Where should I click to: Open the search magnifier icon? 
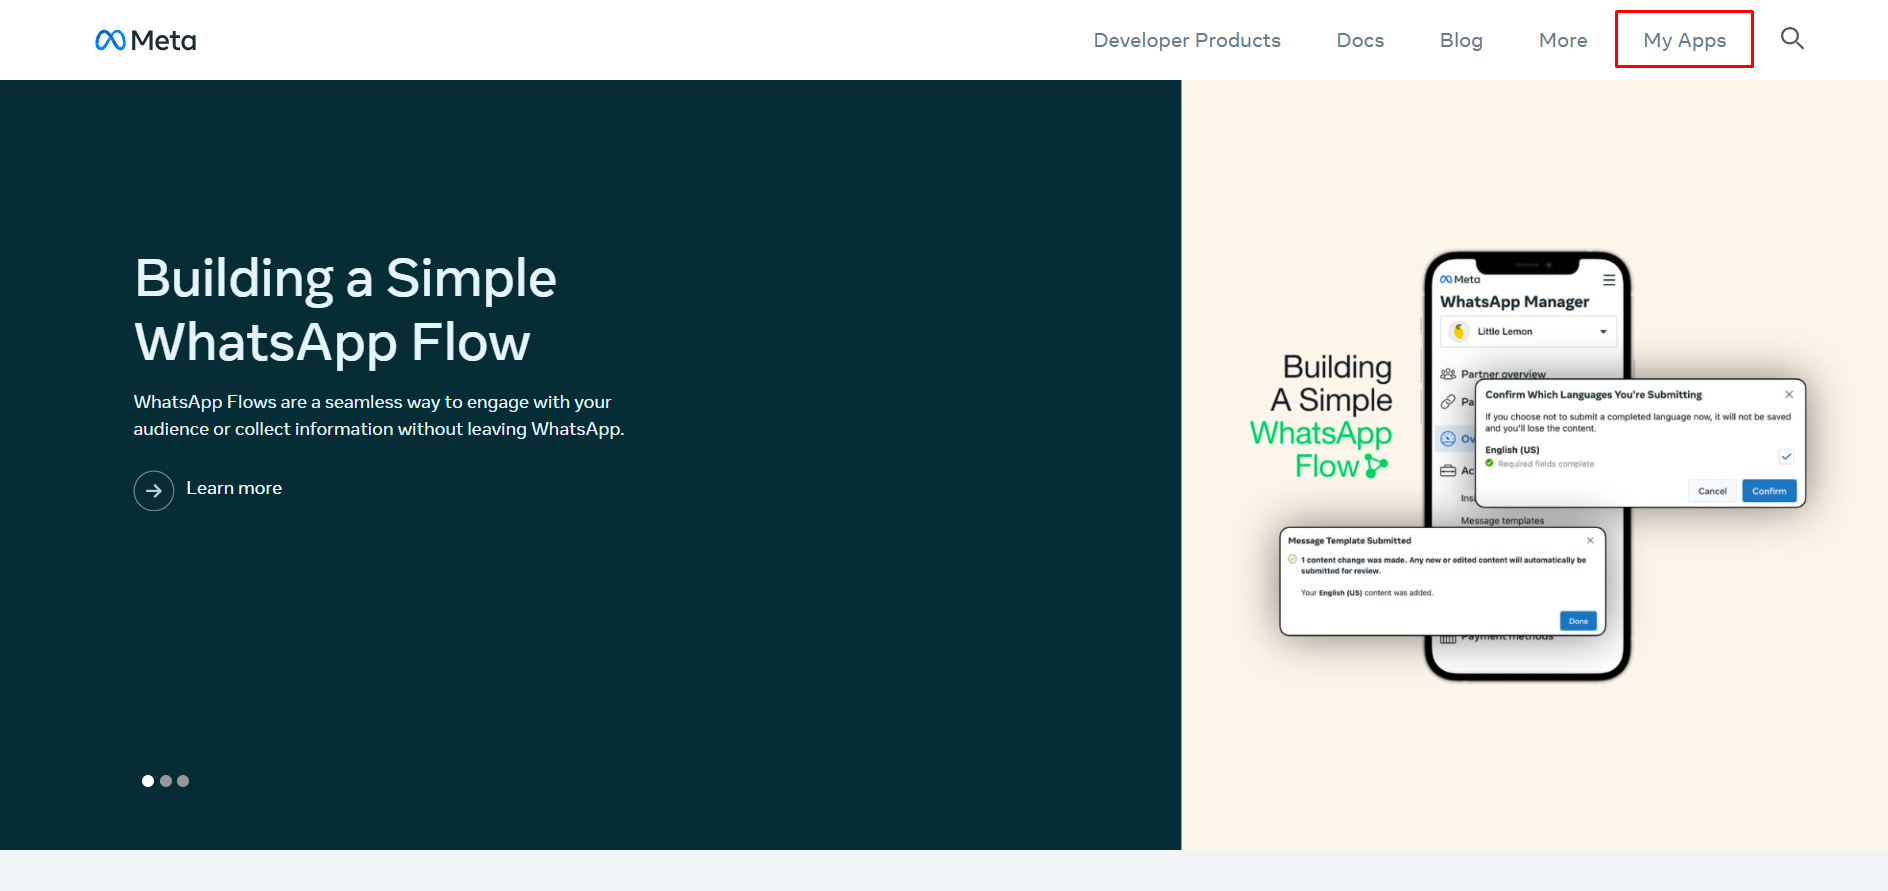click(1792, 39)
